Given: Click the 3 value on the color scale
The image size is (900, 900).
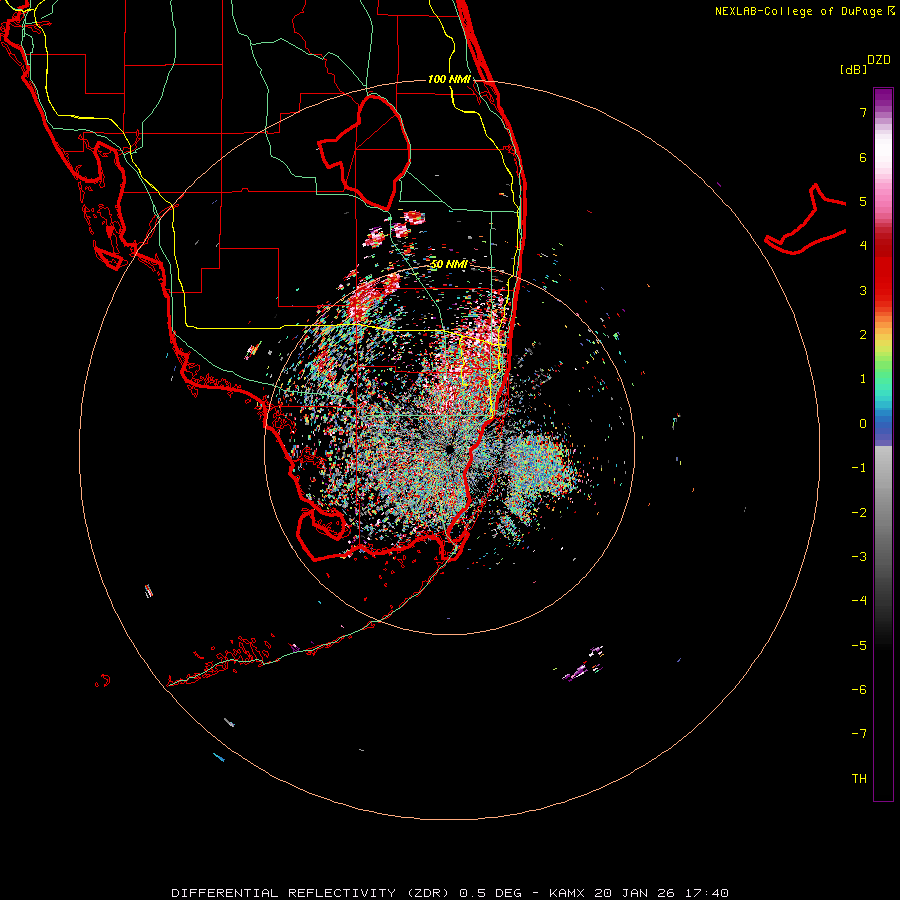Looking at the screenshot, I should (863, 290).
